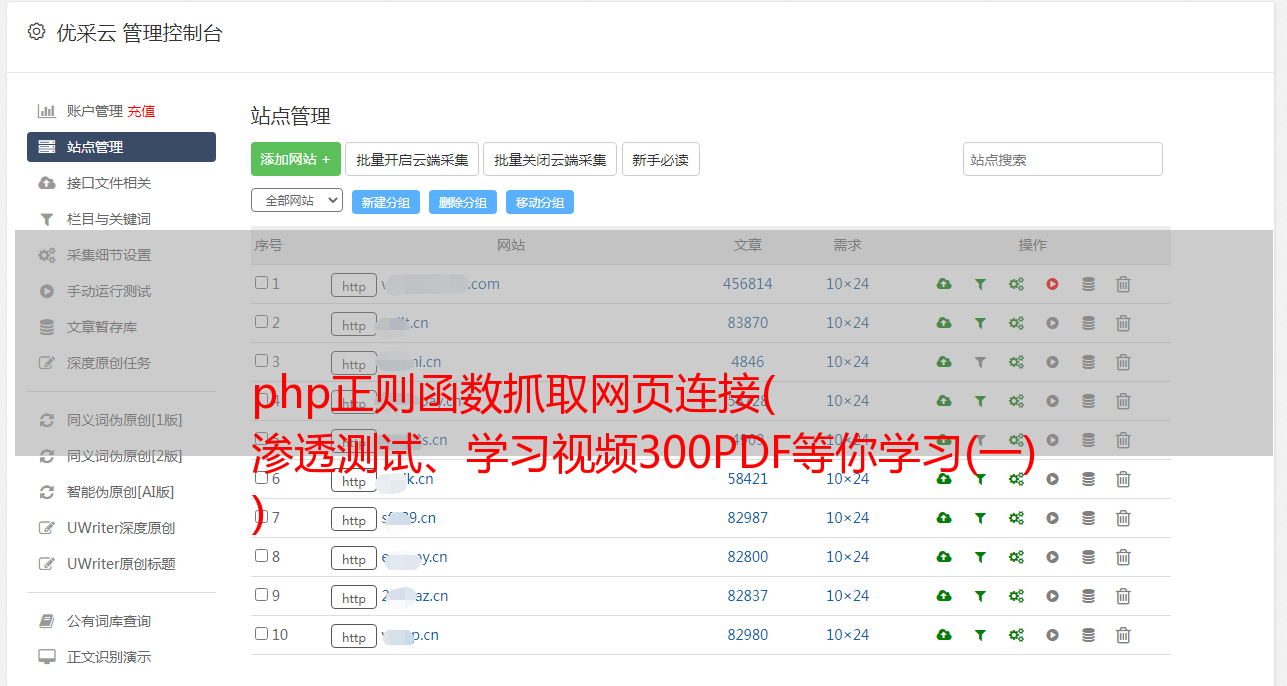Click the settings gear beside 优采云 title
The image size is (1287, 686).
37,32
